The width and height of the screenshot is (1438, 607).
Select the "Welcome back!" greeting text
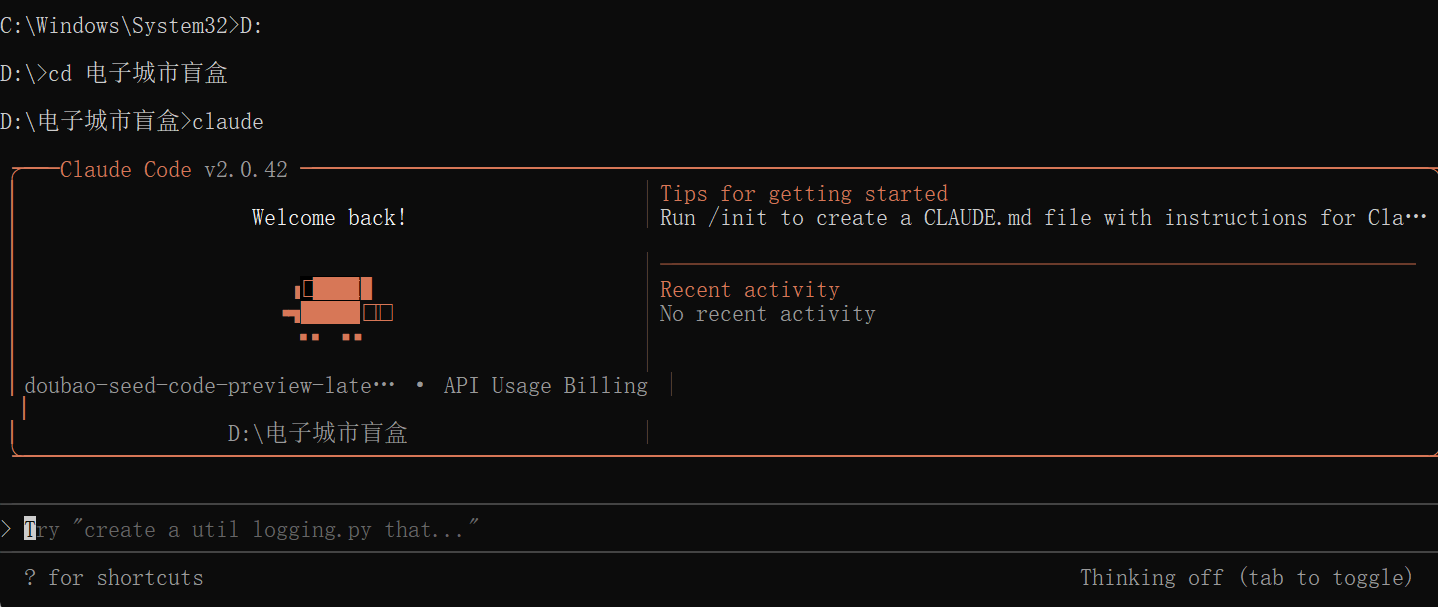[329, 218]
